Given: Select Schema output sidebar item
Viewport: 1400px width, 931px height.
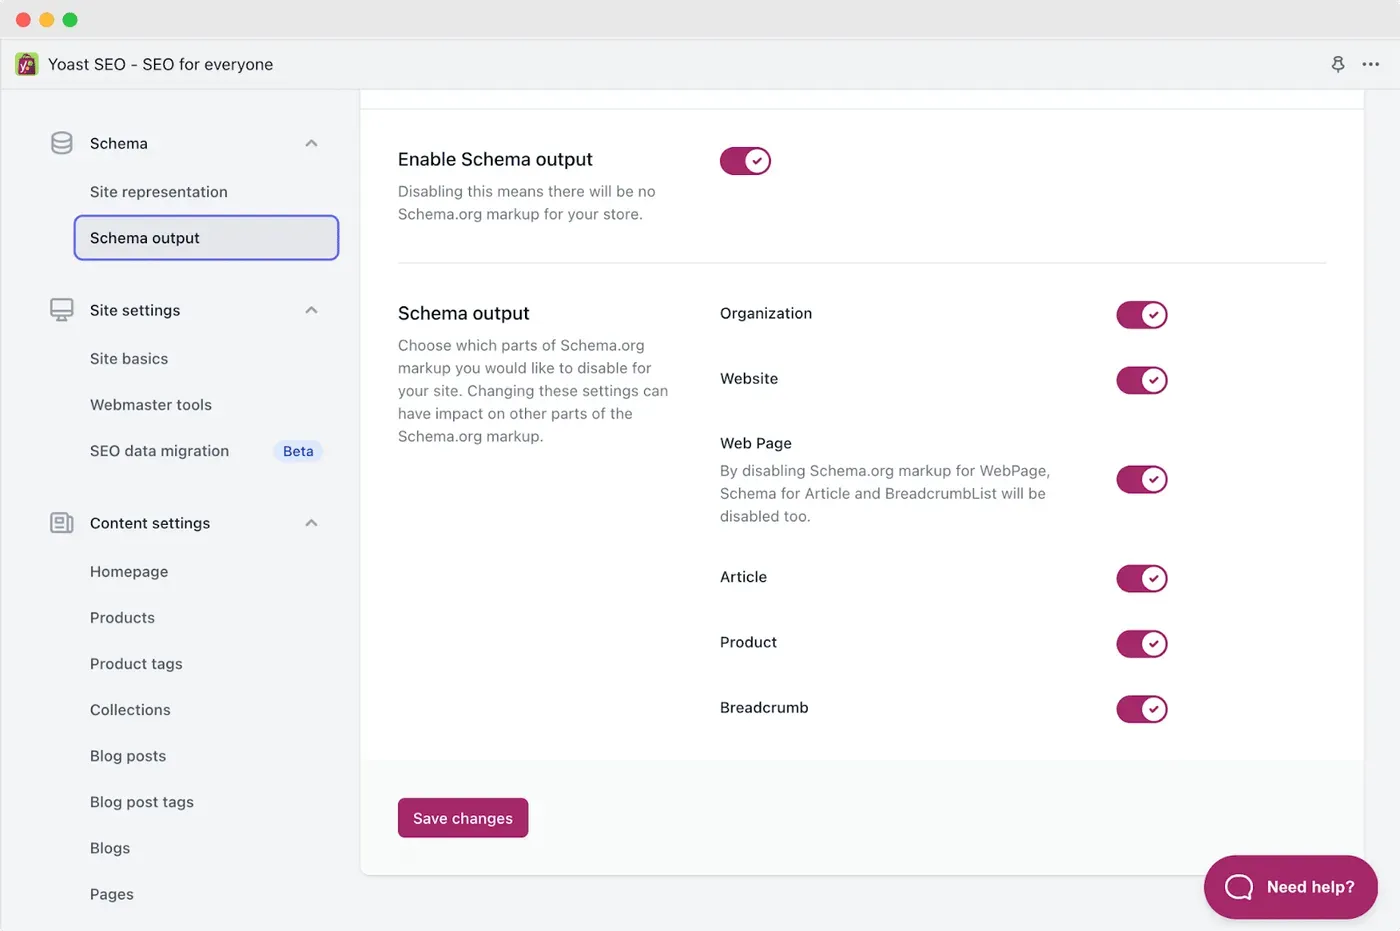Looking at the screenshot, I should 206,238.
